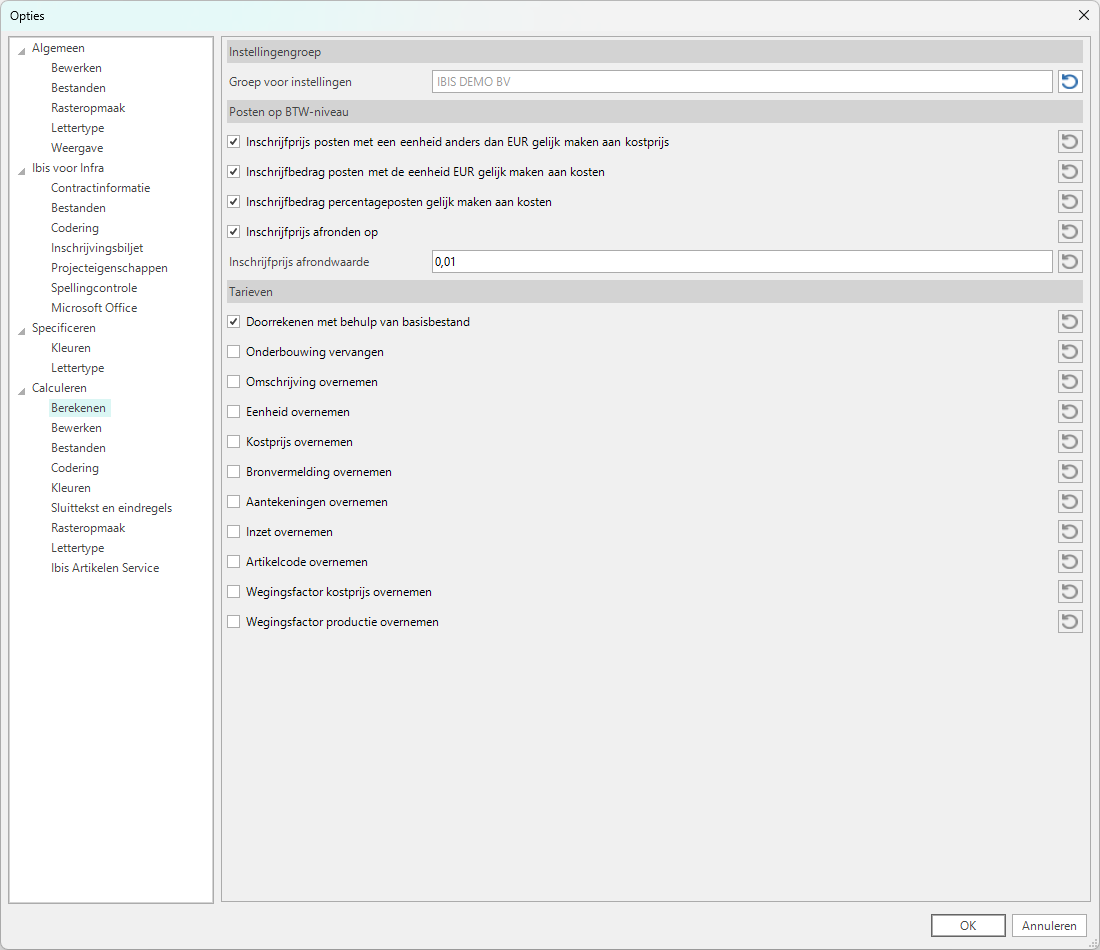Reset the Inschrijfprijs afrondwaarde value
This screenshot has width=1100, height=950.
[1070, 262]
